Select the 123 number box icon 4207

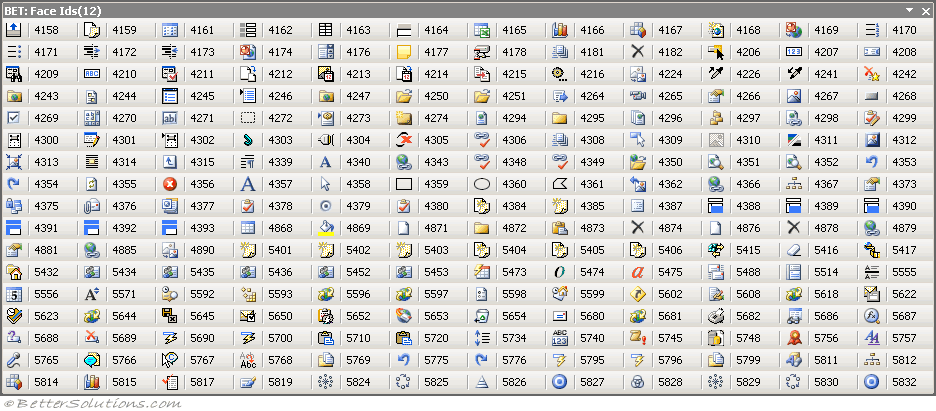click(793, 52)
